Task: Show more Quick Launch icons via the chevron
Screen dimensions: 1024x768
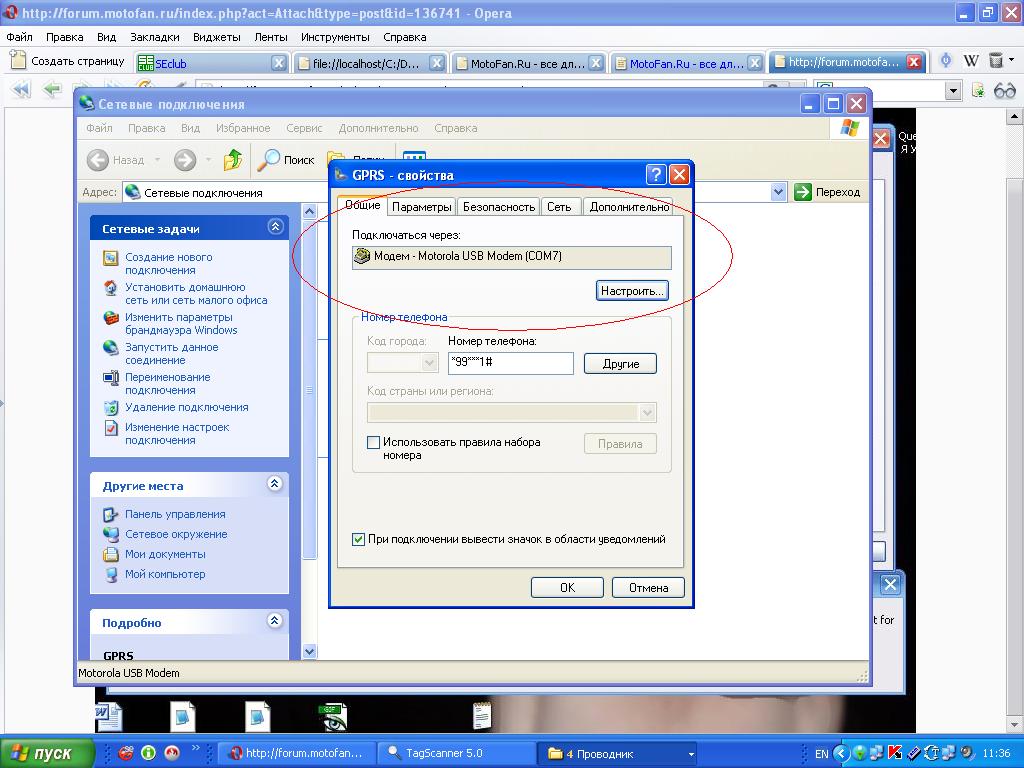Action: click(x=195, y=748)
